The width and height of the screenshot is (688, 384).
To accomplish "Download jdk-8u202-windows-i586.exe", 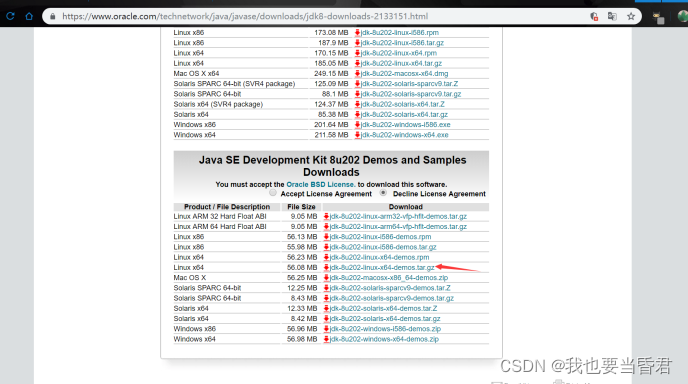I will (x=406, y=125).
